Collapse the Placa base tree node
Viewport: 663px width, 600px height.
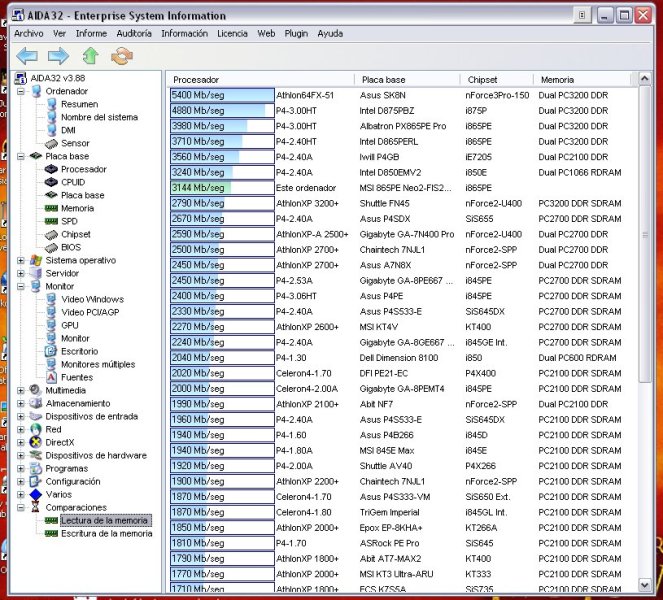[x=20, y=156]
